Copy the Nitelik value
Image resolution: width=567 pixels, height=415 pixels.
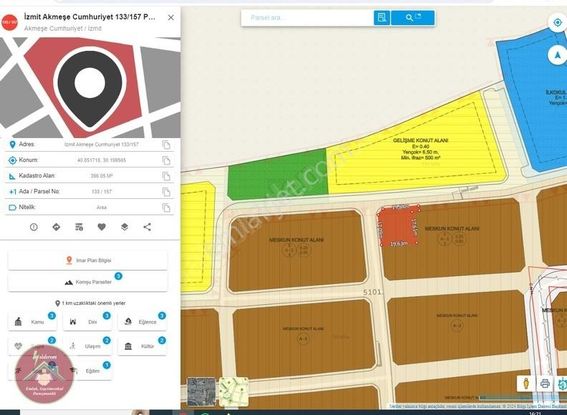point(166,208)
